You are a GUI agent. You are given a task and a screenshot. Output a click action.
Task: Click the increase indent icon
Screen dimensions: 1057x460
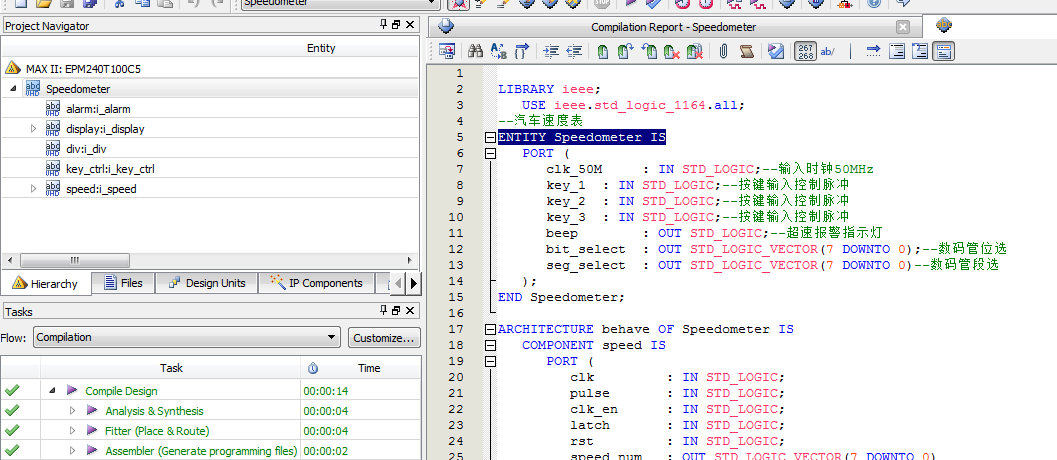coord(551,51)
